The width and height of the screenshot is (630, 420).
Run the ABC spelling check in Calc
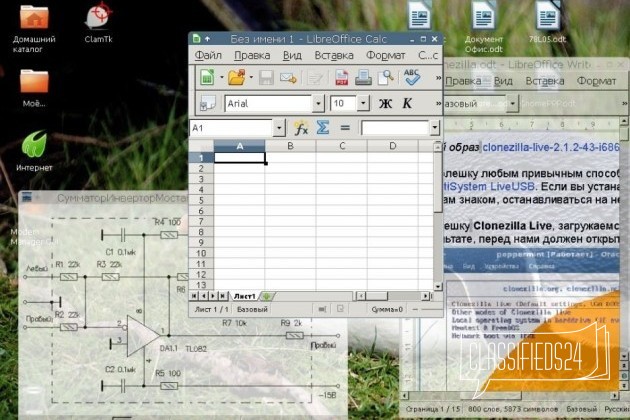tap(412, 77)
